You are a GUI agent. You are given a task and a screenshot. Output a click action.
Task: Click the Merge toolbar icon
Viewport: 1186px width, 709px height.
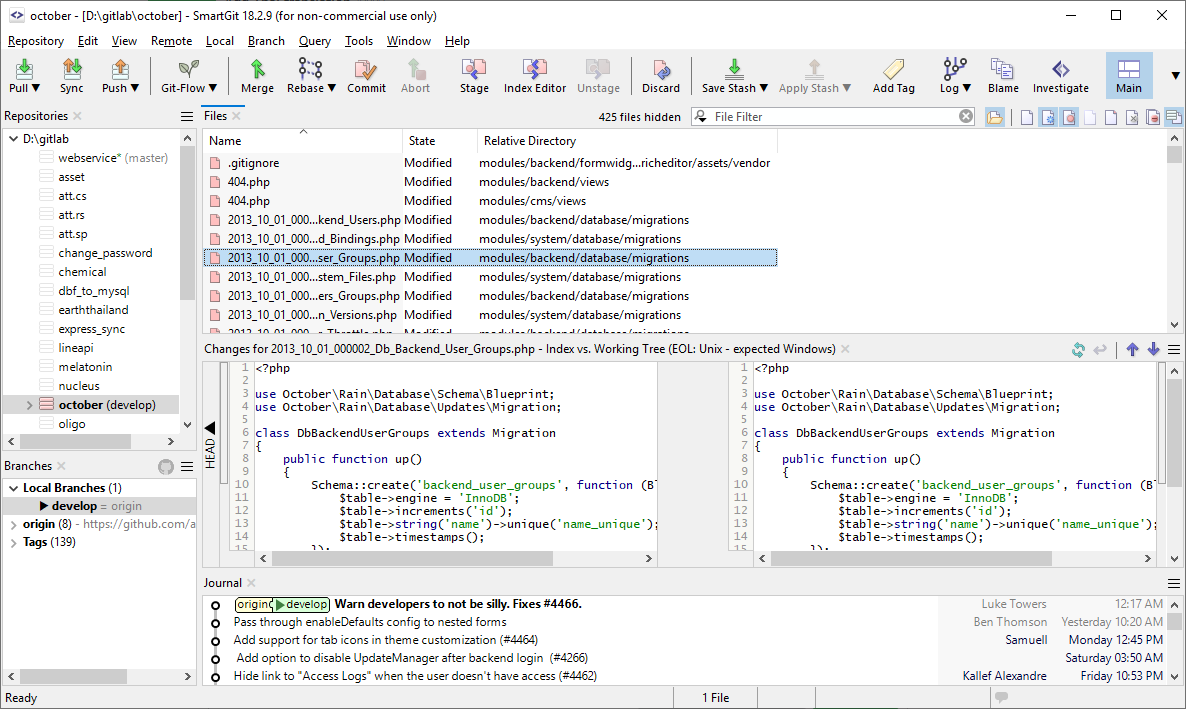pyautogui.click(x=257, y=69)
